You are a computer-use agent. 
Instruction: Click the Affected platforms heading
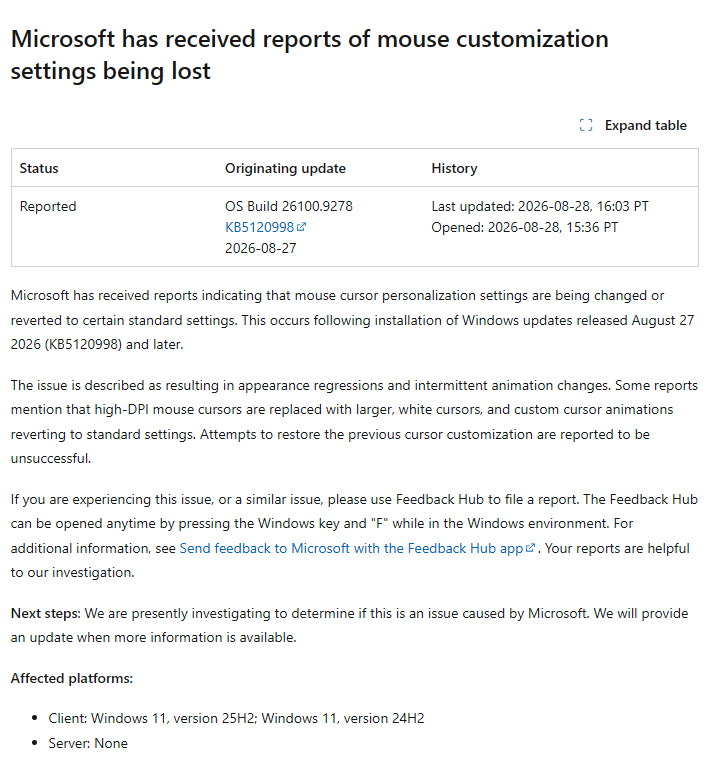72,678
